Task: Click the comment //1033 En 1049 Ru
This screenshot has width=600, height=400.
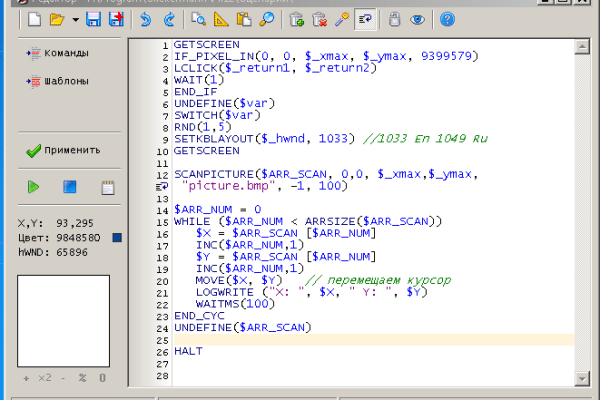Action: point(425,139)
